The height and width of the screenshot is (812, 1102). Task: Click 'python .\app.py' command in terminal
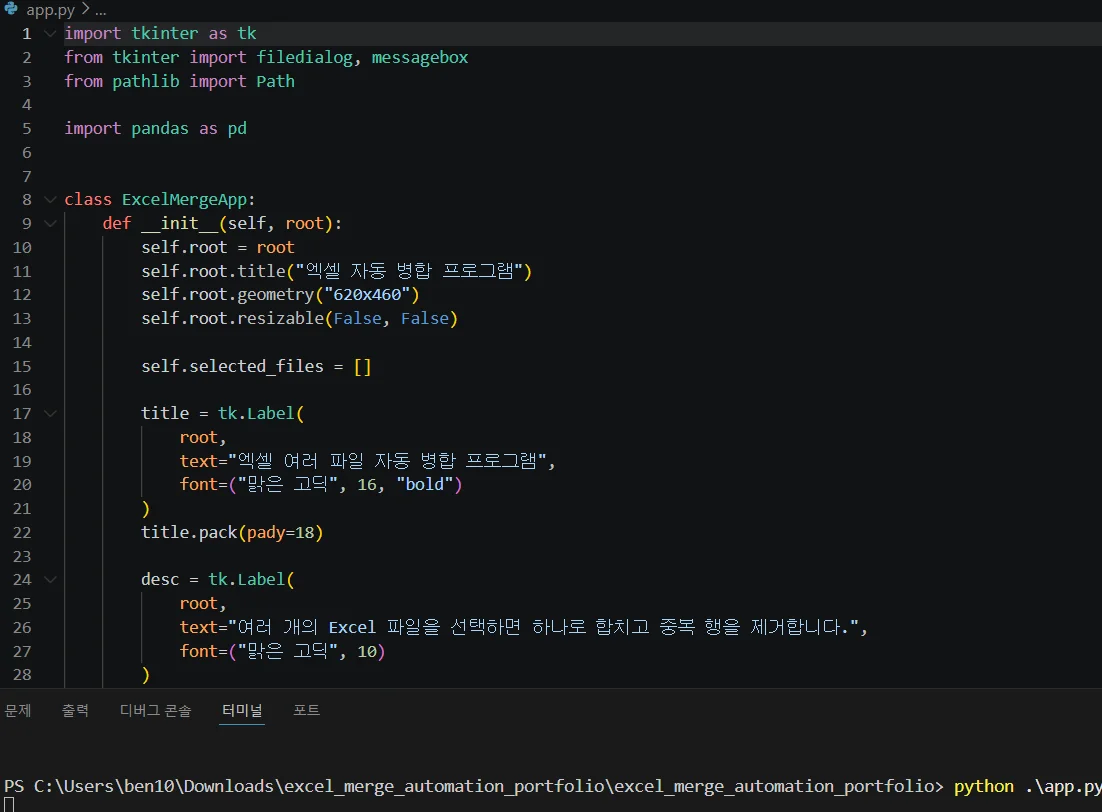pyautogui.click(x=1028, y=786)
